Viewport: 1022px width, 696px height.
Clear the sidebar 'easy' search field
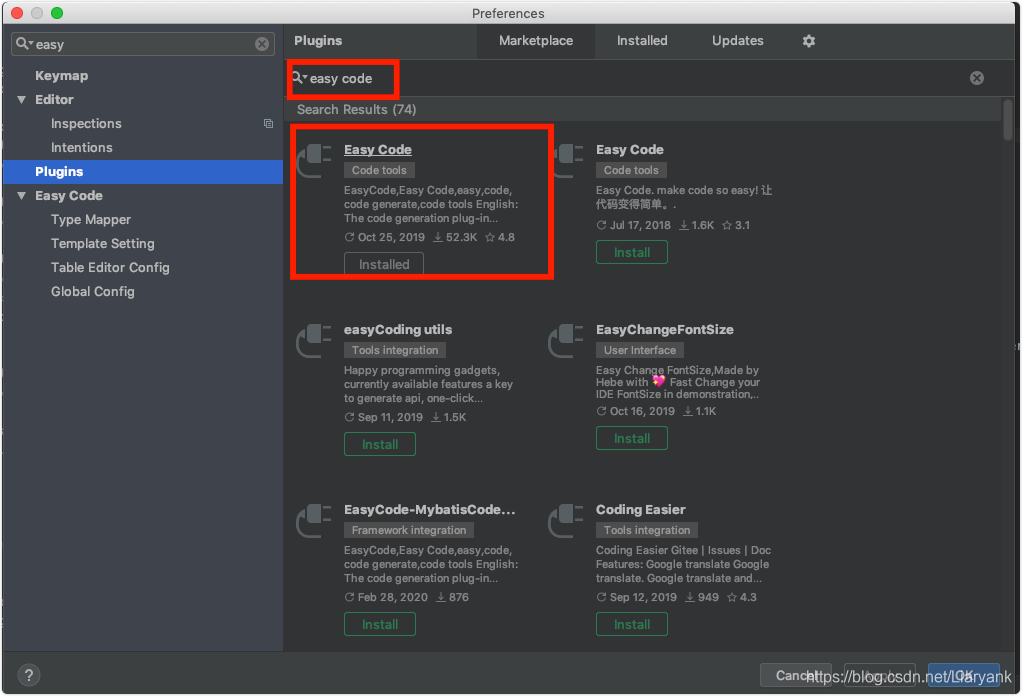point(262,44)
